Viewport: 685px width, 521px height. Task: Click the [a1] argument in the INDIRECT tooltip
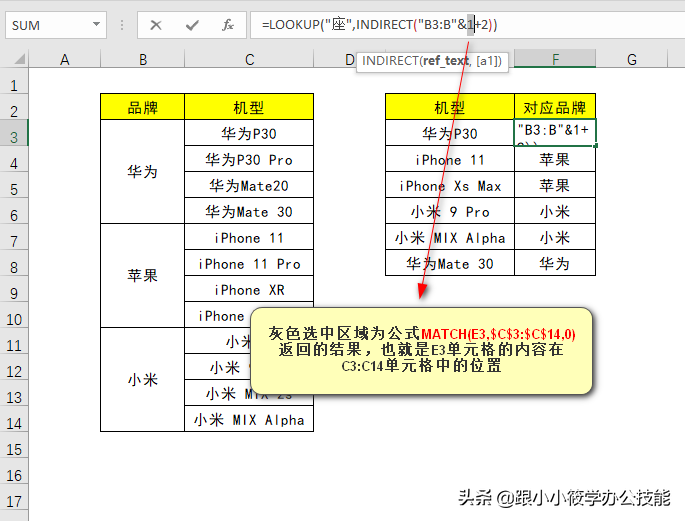tap(489, 61)
